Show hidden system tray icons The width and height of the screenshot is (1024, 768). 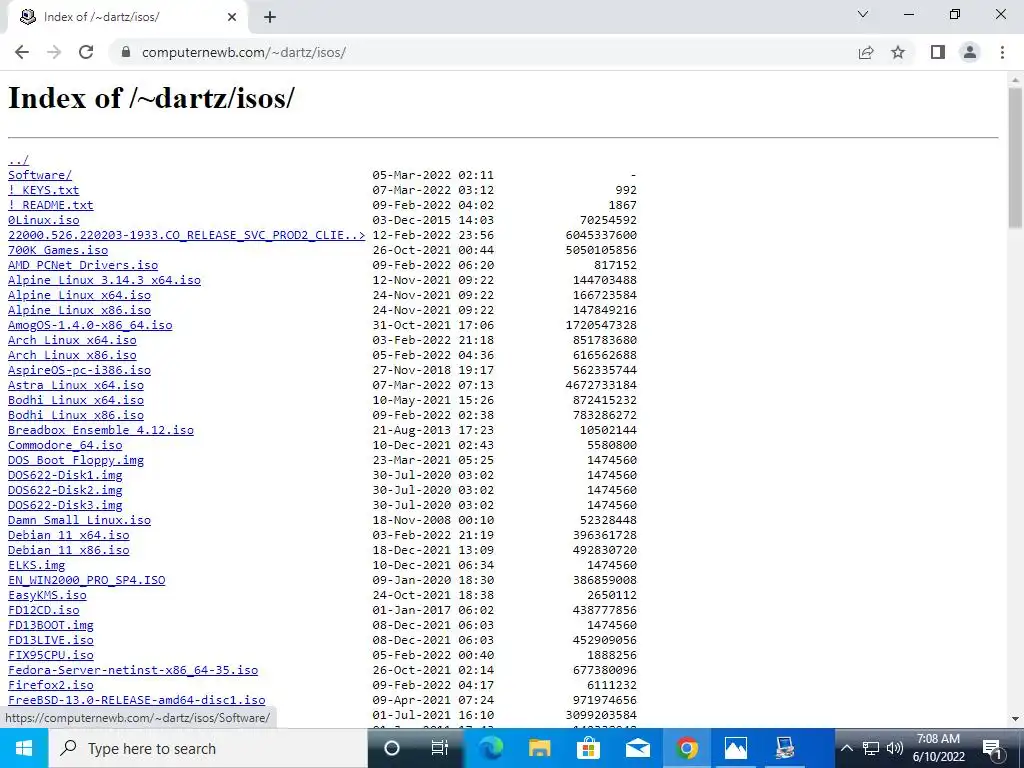coord(846,748)
